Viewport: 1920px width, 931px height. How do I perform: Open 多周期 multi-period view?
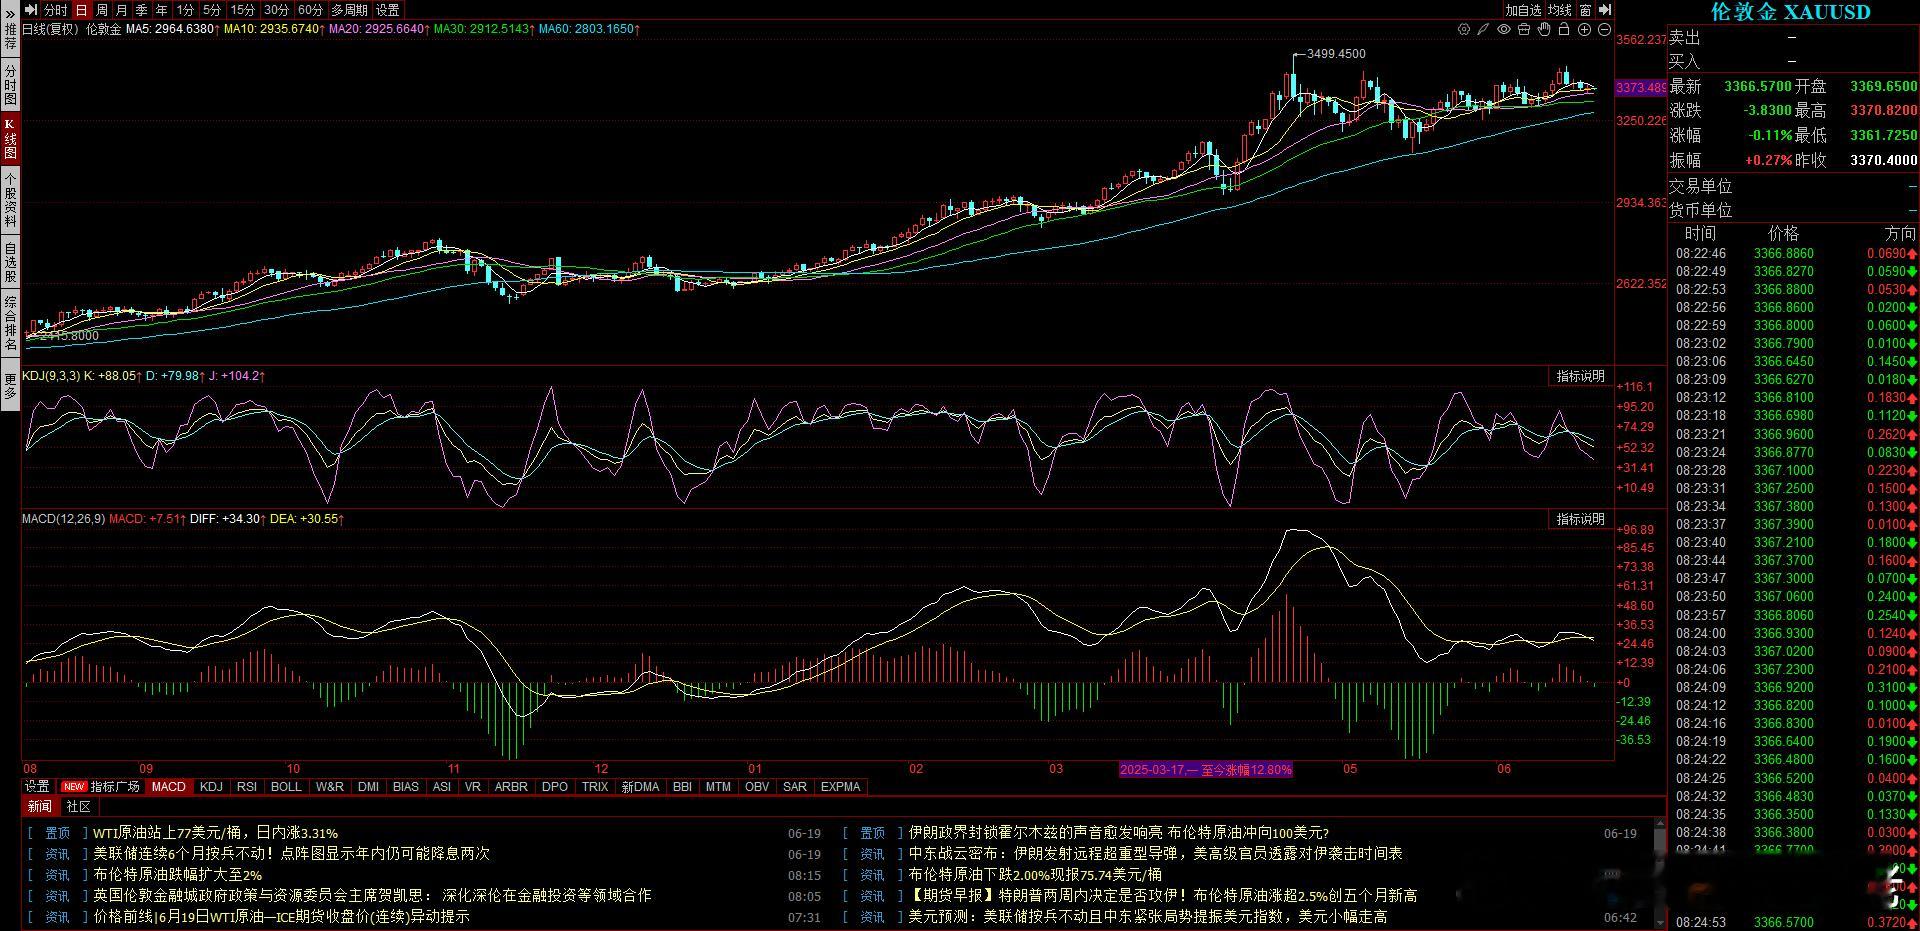point(350,10)
